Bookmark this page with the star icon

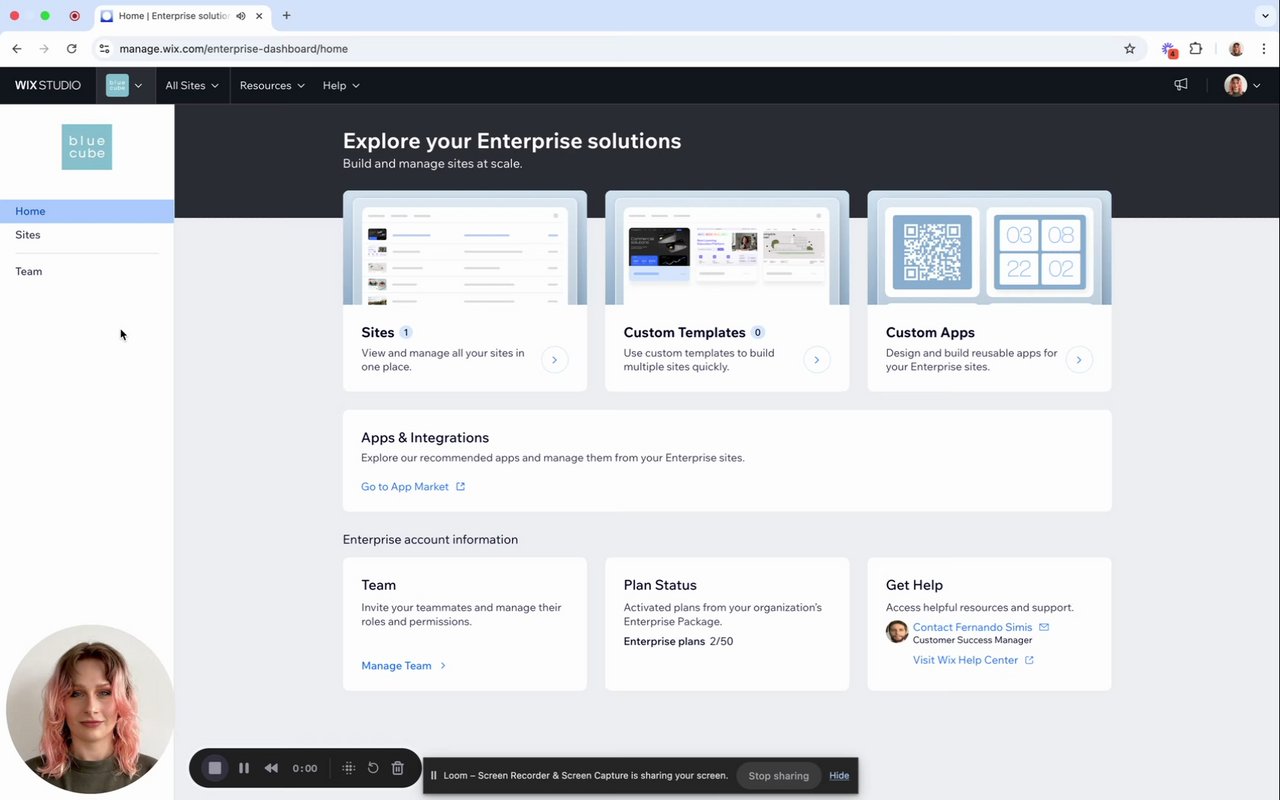point(1130,48)
